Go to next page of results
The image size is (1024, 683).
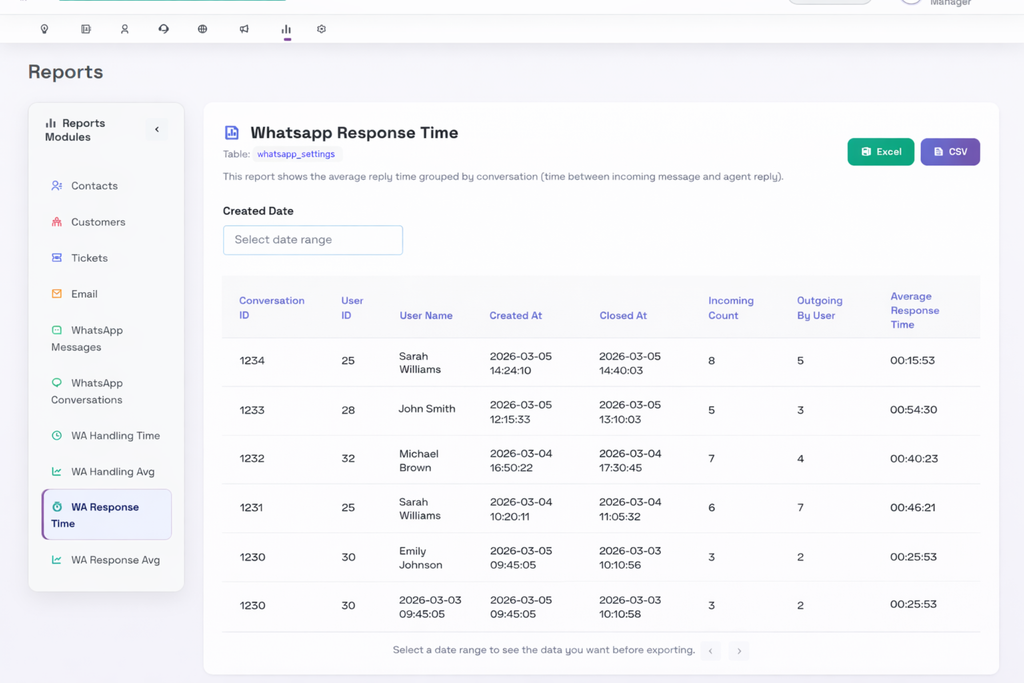coord(739,651)
